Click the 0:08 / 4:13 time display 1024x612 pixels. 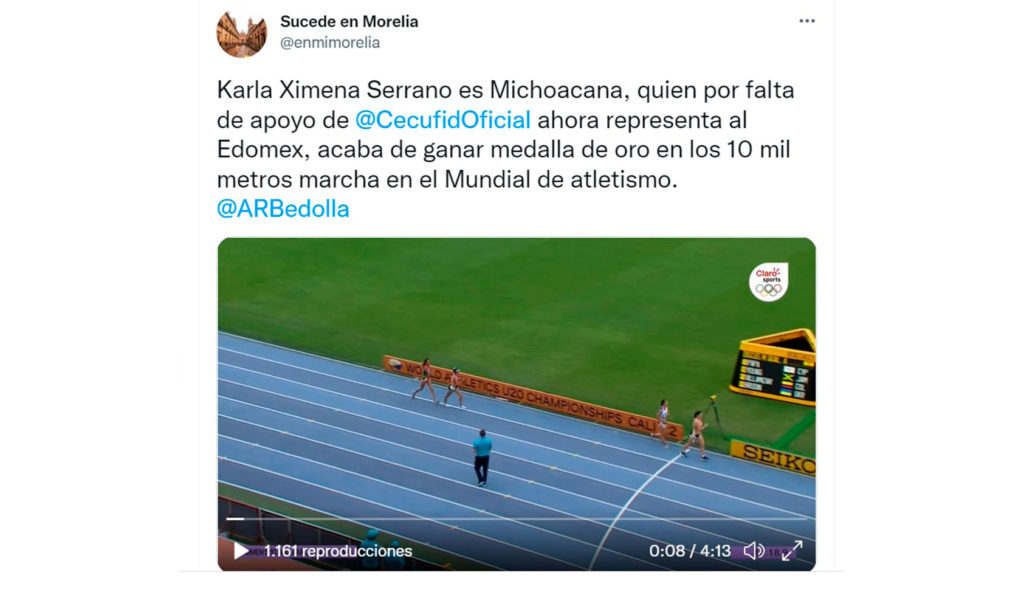[690, 551]
